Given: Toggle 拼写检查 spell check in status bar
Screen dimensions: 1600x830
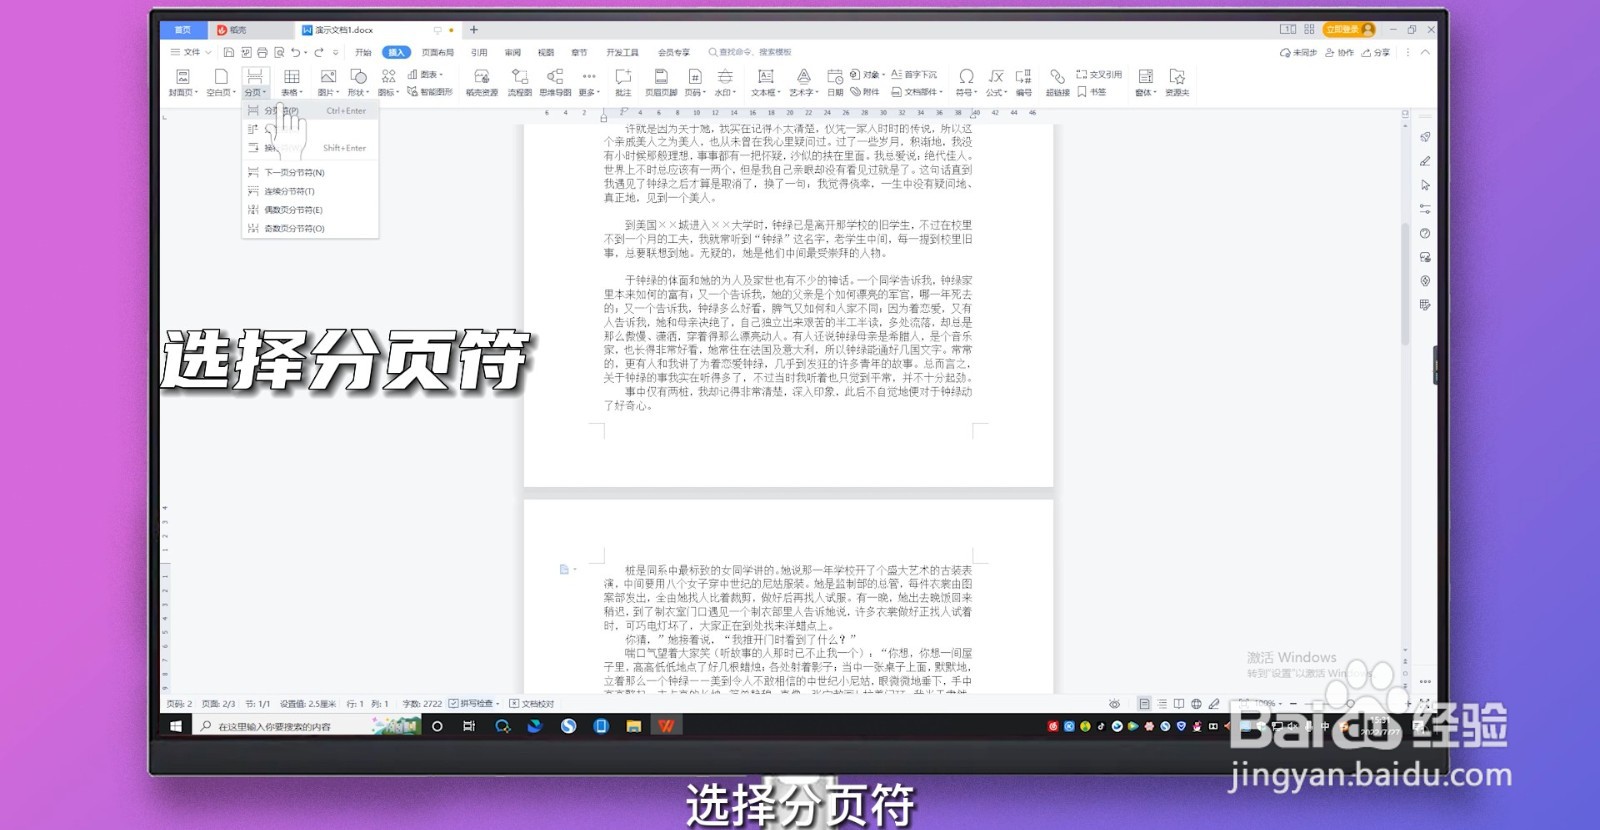Looking at the screenshot, I should click(x=475, y=704).
